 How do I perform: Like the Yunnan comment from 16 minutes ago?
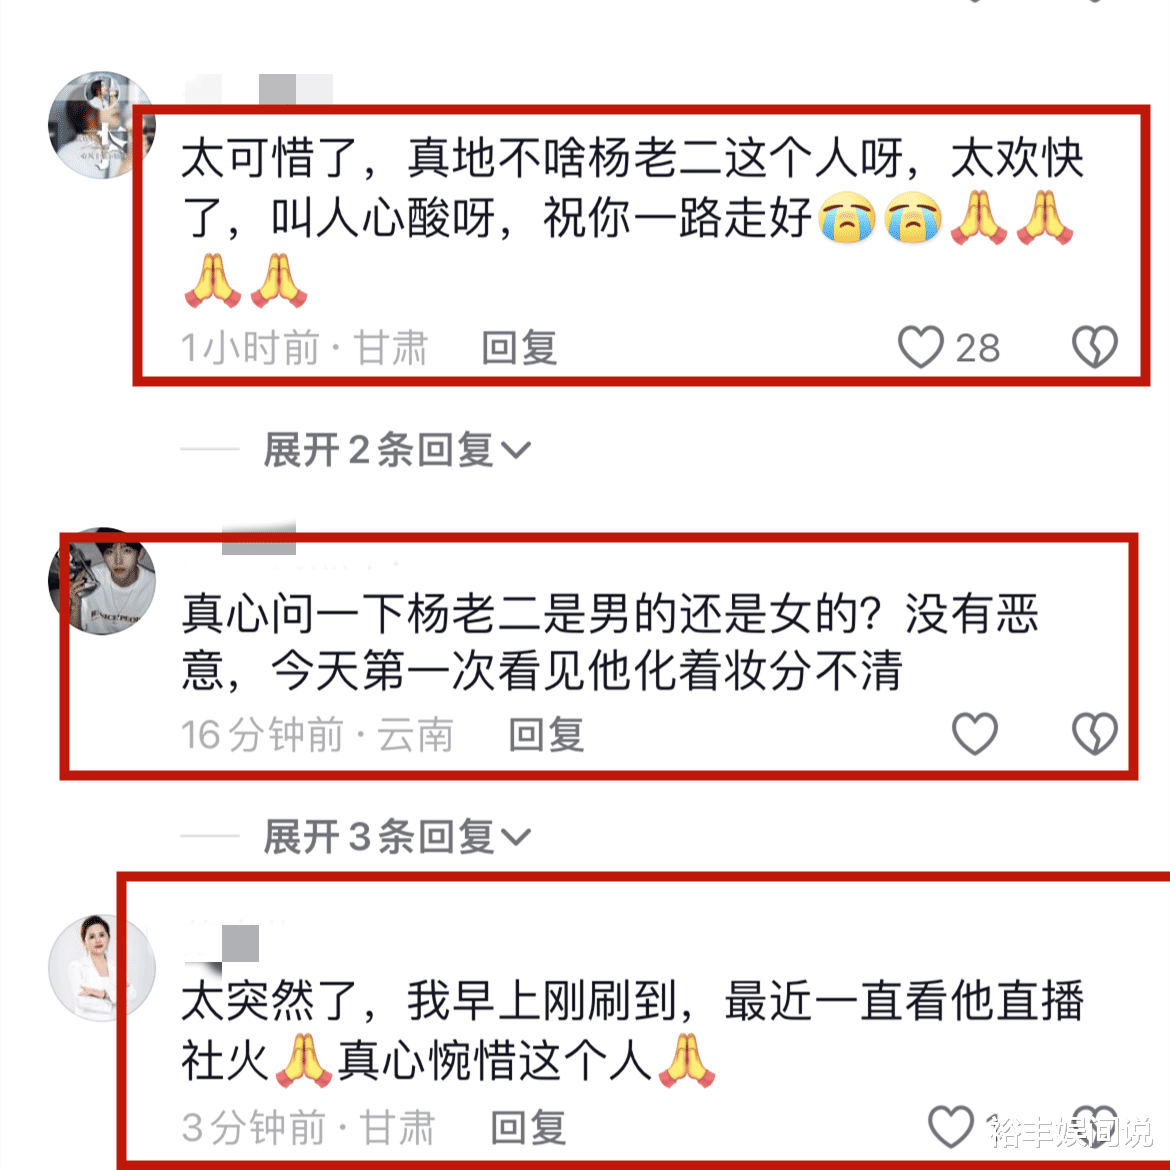point(975,733)
